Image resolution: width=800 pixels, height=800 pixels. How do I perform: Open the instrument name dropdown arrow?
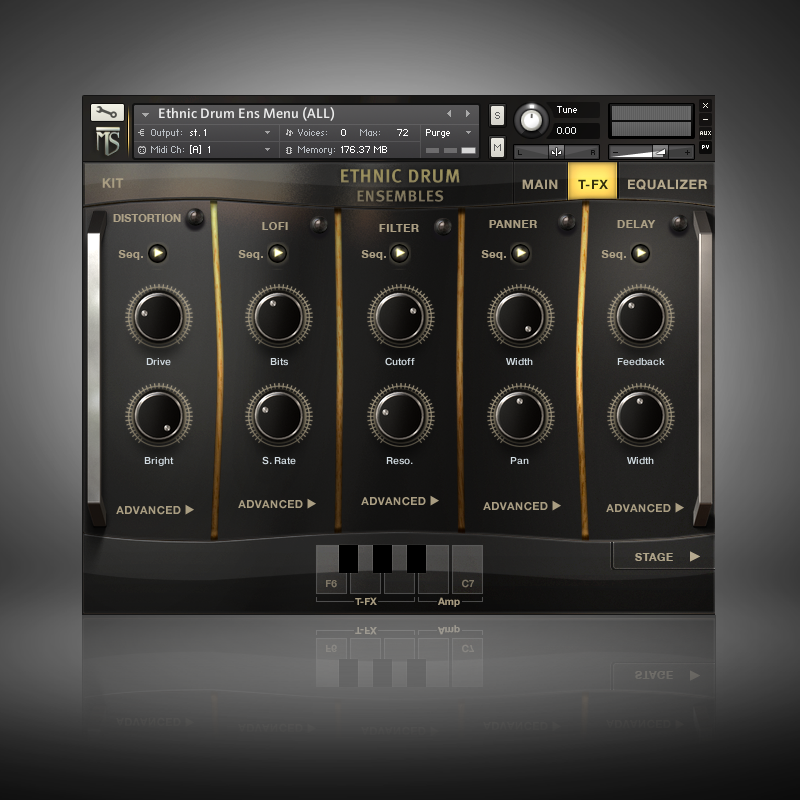click(145, 114)
